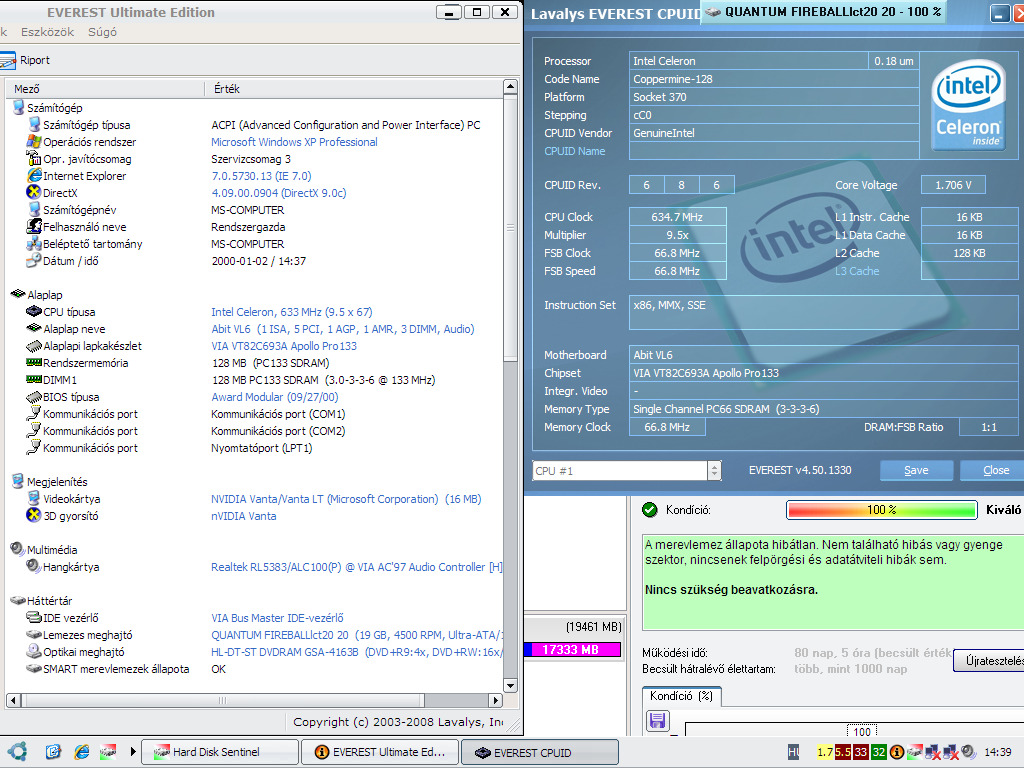Click the Felhasználó neve user icon
1024x768 pixels.
tap(34, 226)
